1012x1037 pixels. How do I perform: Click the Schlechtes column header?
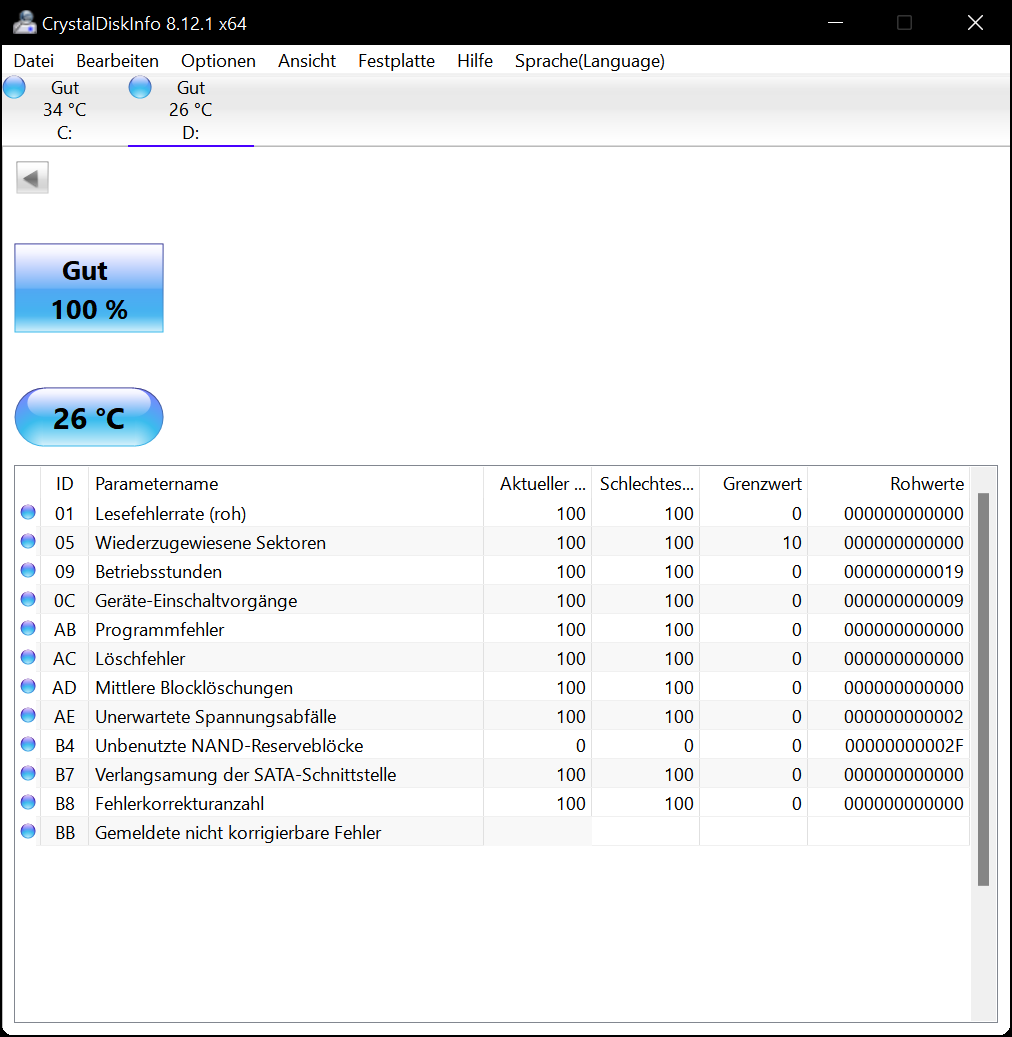point(646,483)
